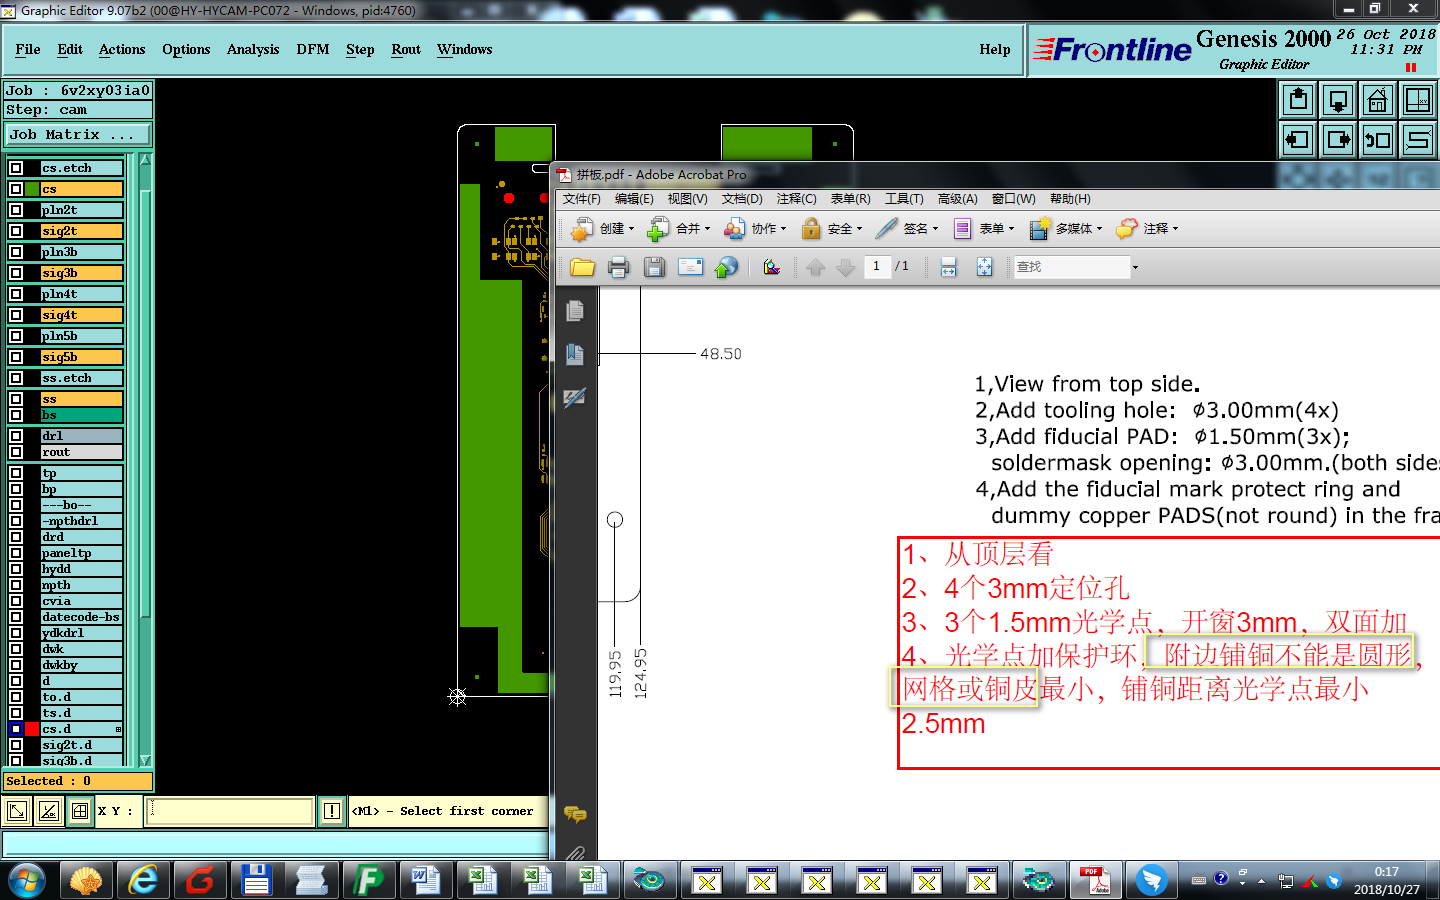
Task: Click the Acrobat search magnifier chart icon
Action: point(771,267)
